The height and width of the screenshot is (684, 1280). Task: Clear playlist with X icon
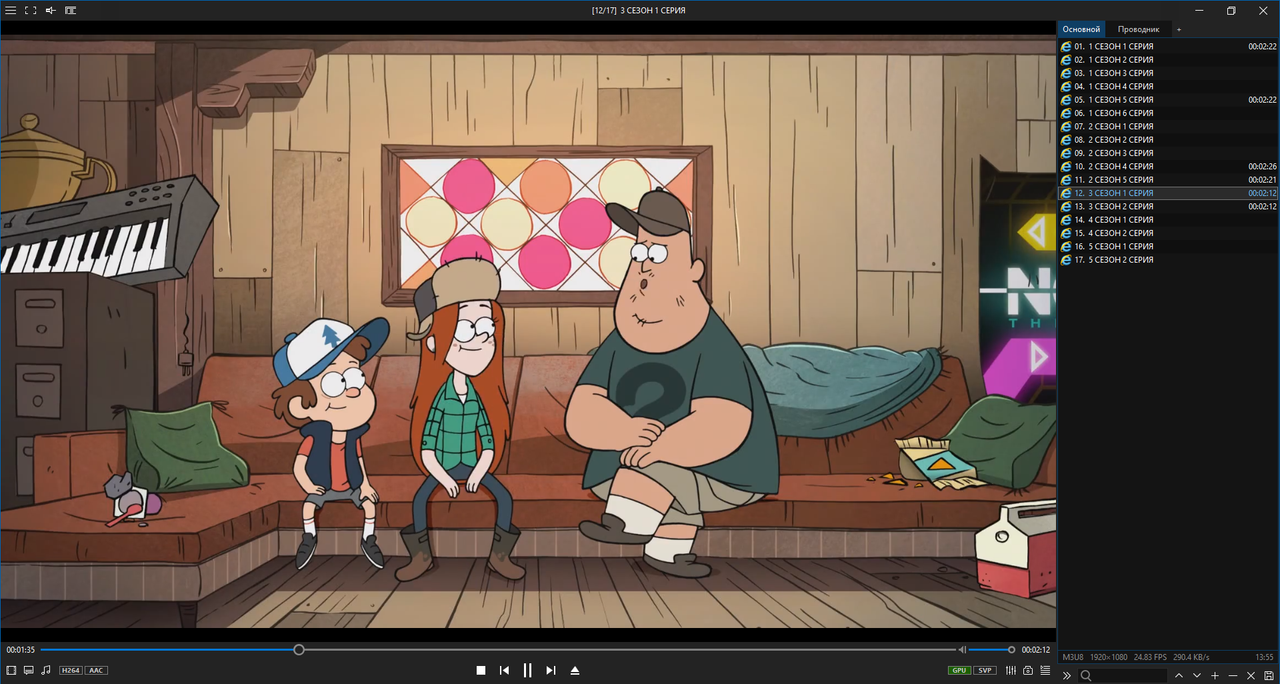pos(1251,676)
